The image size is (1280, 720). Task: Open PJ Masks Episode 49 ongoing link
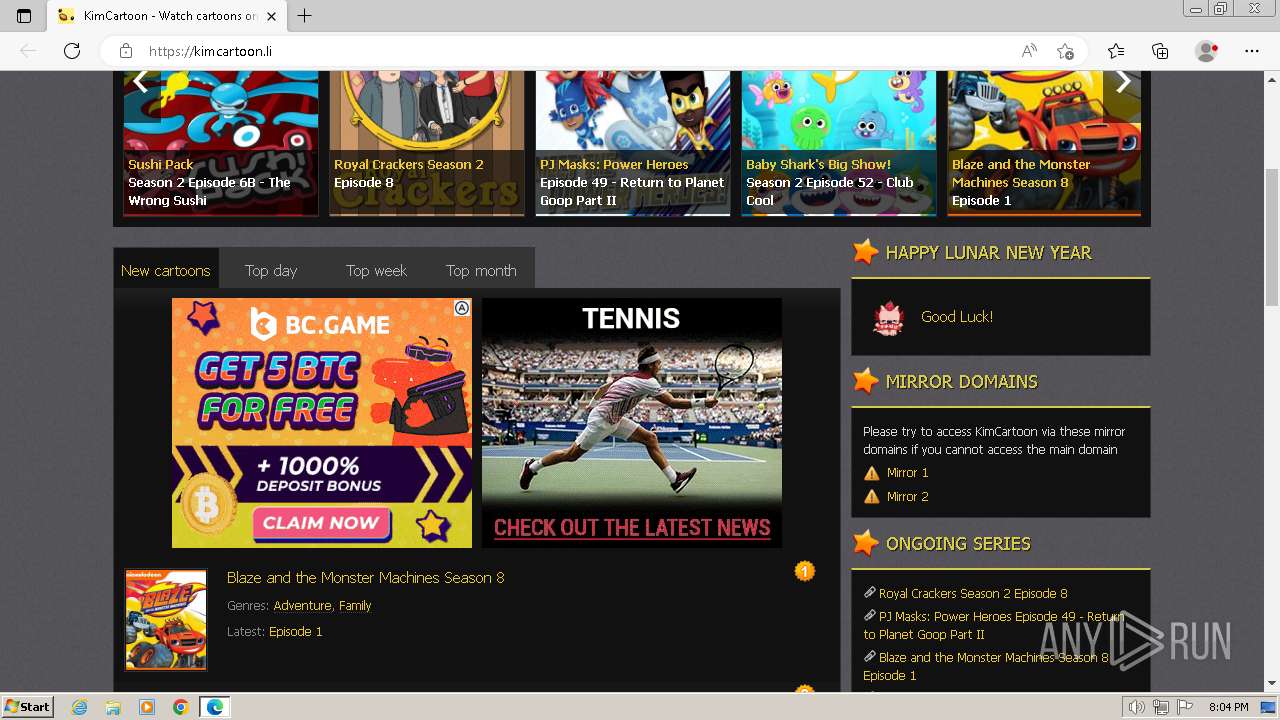click(x=993, y=626)
